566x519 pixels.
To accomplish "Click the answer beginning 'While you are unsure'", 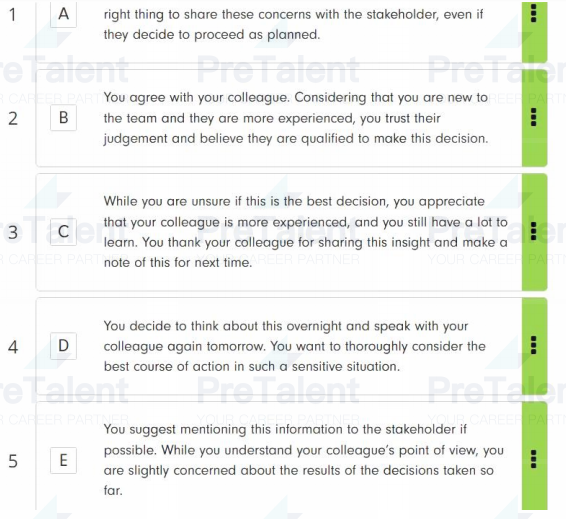I will (x=306, y=232).
